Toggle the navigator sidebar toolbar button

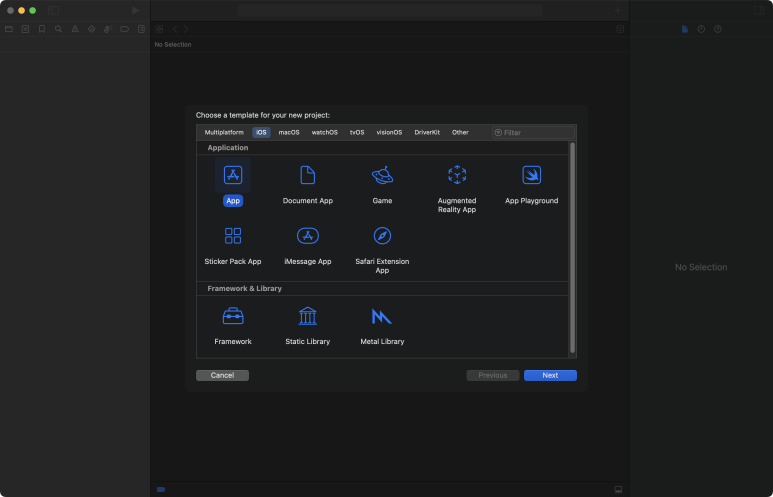tap(54, 10)
